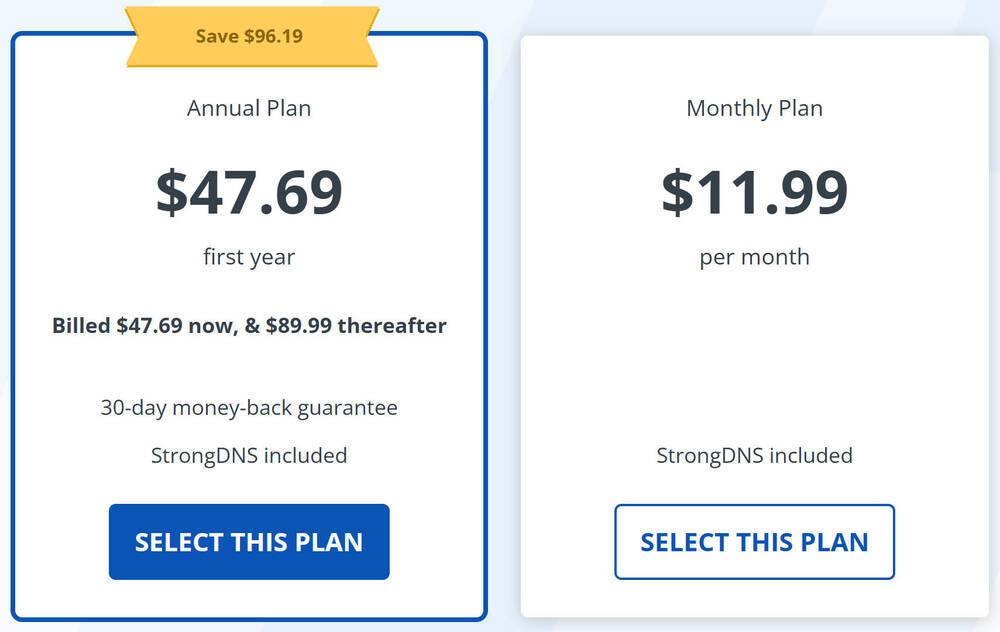Click the Monthly Plan heading

click(754, 108)
